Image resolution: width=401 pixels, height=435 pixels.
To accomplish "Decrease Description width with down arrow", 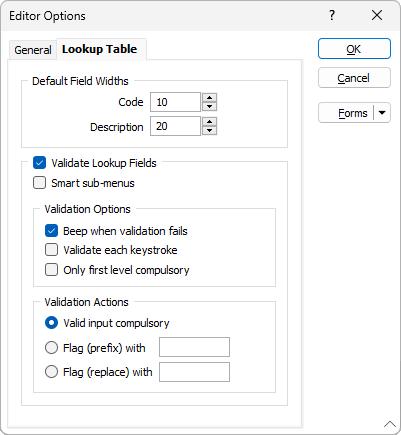I will pos(209,130).
